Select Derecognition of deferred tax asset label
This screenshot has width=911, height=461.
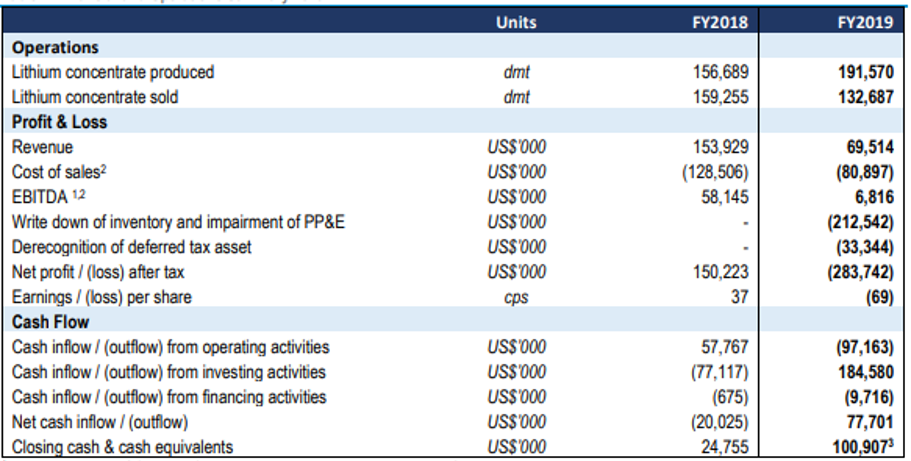131,247
